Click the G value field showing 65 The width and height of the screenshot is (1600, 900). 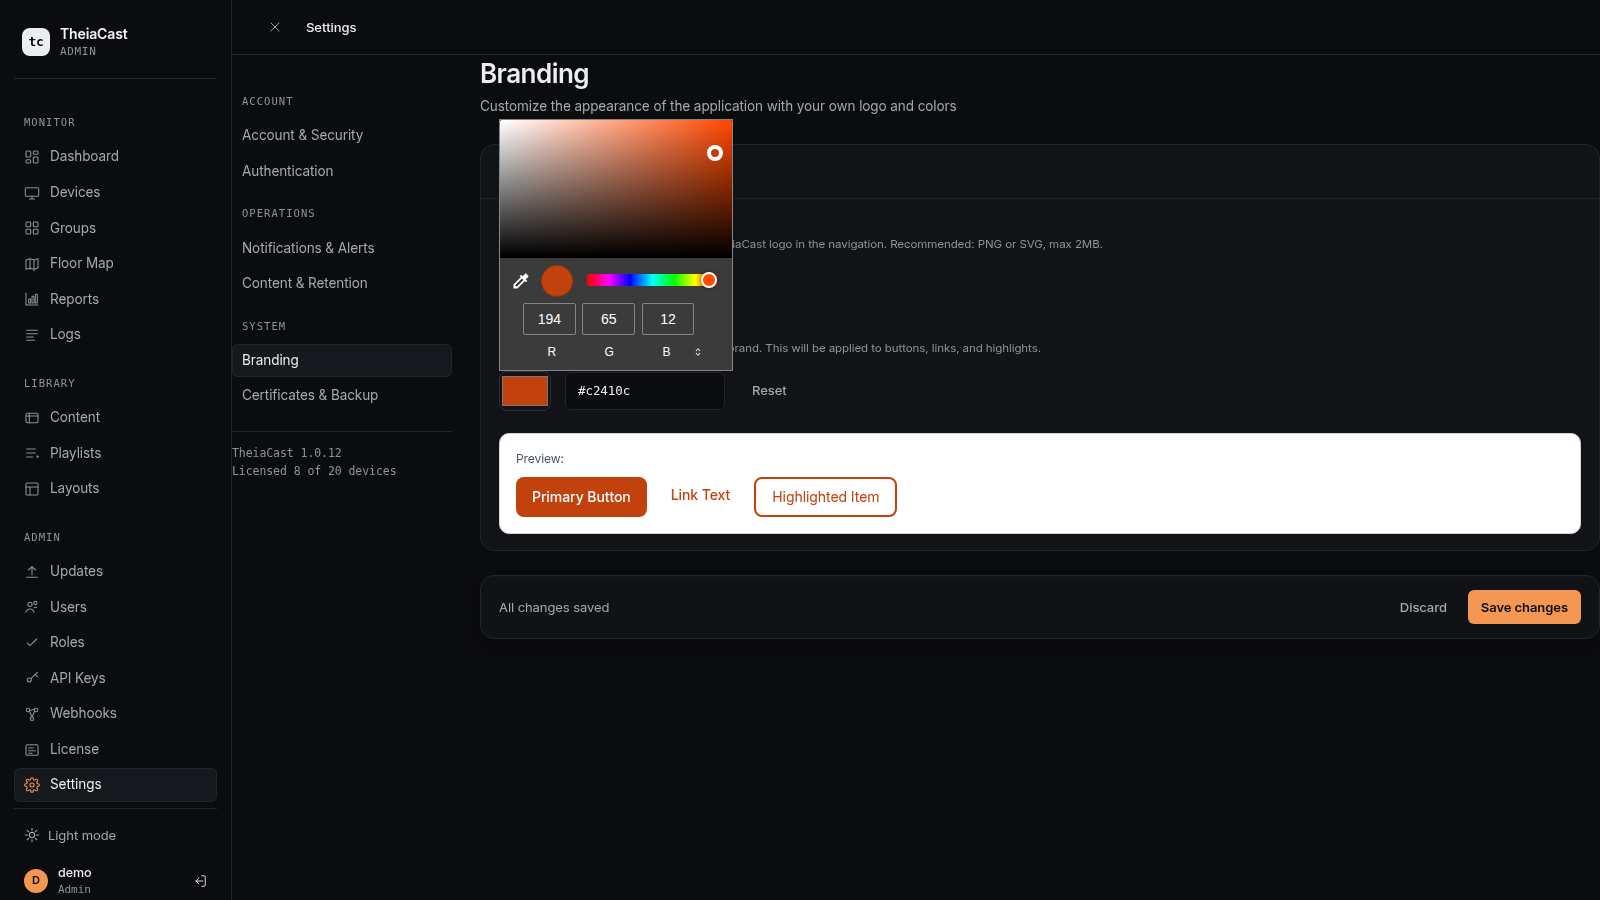(x=608, y=319)
